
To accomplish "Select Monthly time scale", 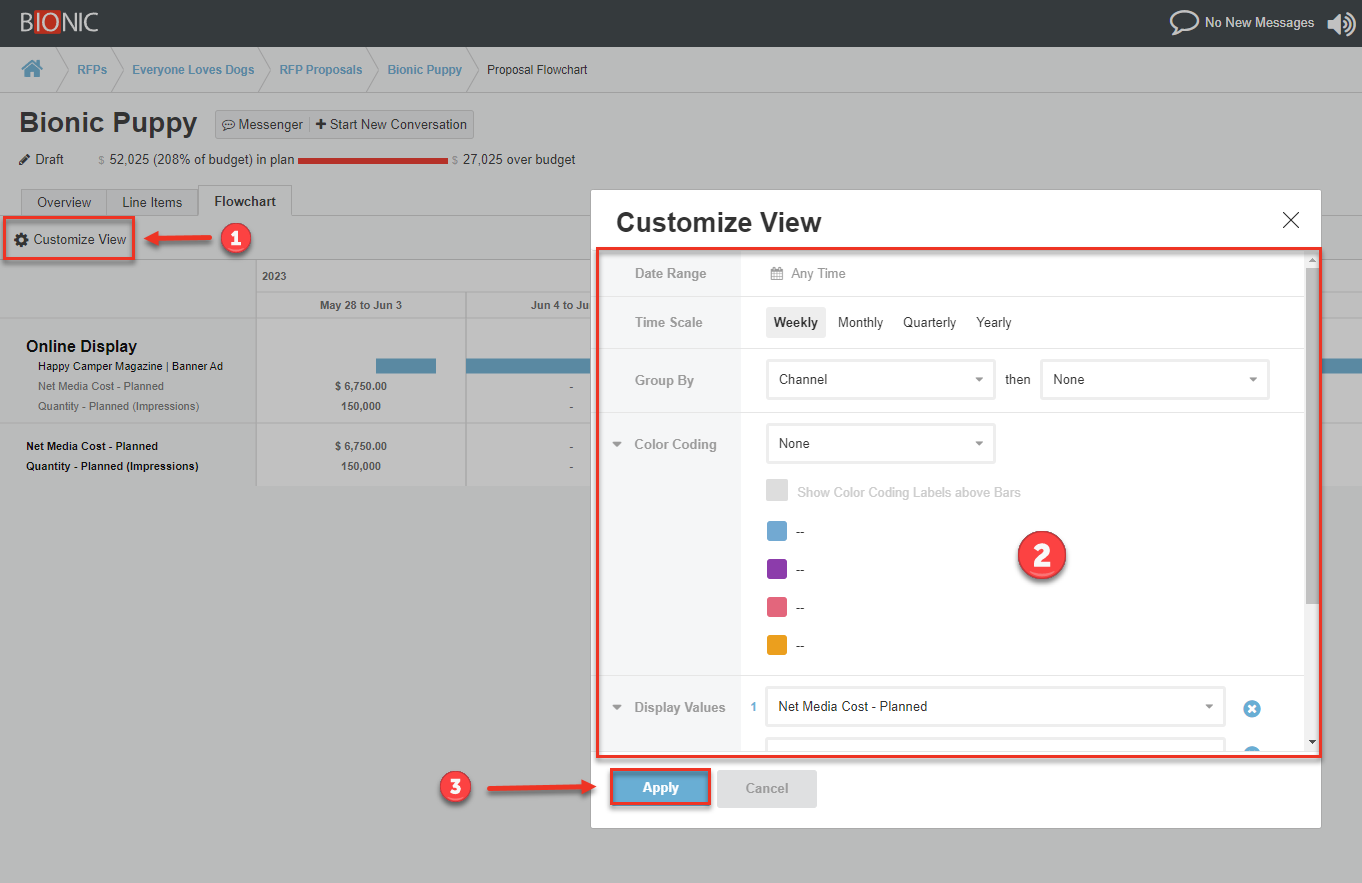I will pyautogui.click(x=860, y=323).
